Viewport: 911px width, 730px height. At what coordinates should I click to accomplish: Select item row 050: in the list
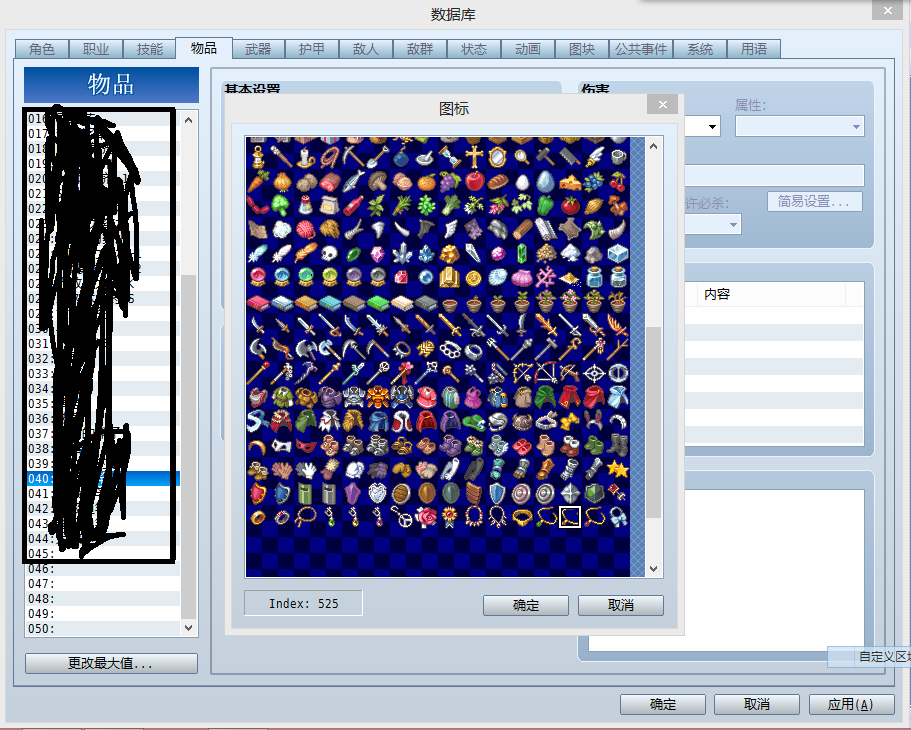pos(103,629)
